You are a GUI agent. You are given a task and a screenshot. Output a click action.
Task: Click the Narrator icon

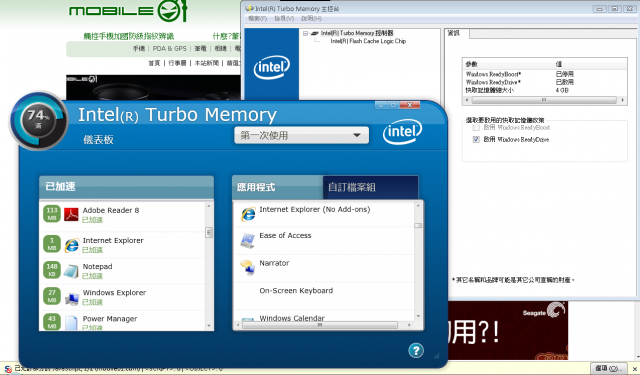pos(248,268)
